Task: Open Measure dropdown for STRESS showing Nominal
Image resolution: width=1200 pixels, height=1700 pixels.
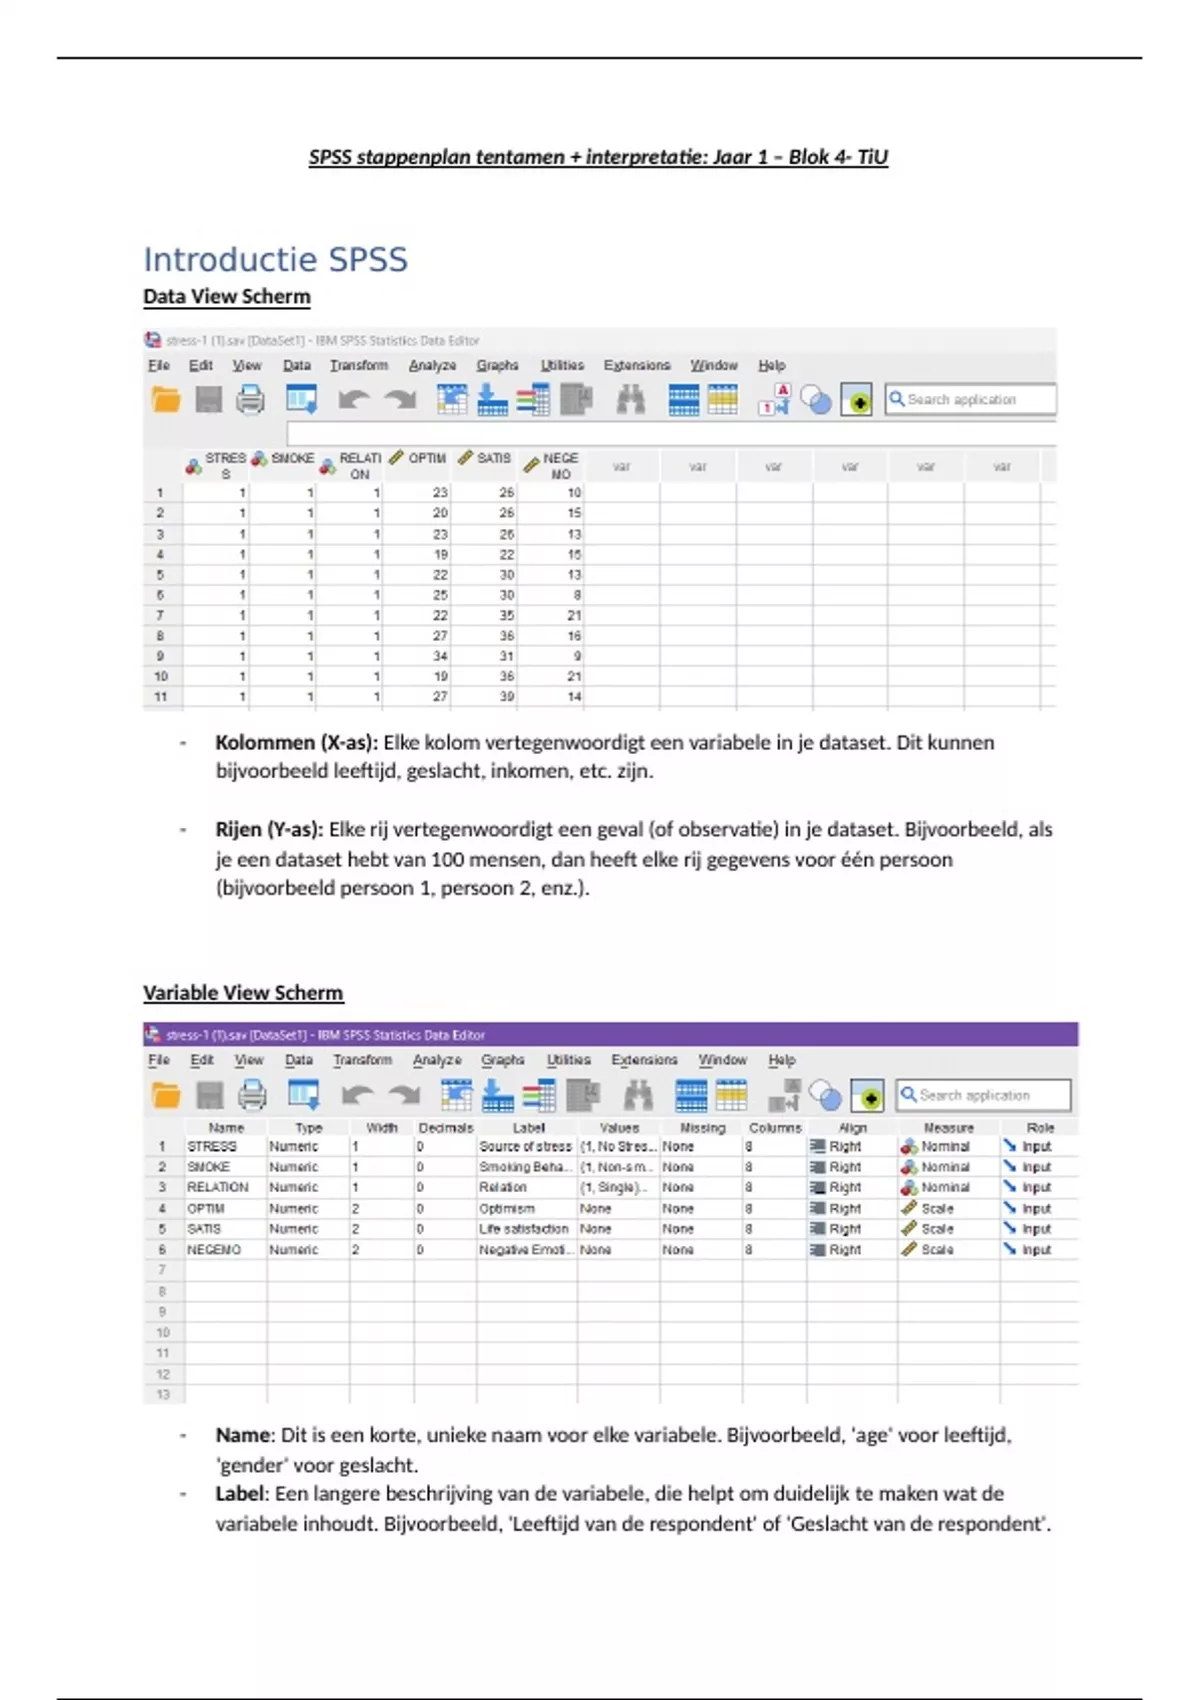Action: (x=946, y=1147)
